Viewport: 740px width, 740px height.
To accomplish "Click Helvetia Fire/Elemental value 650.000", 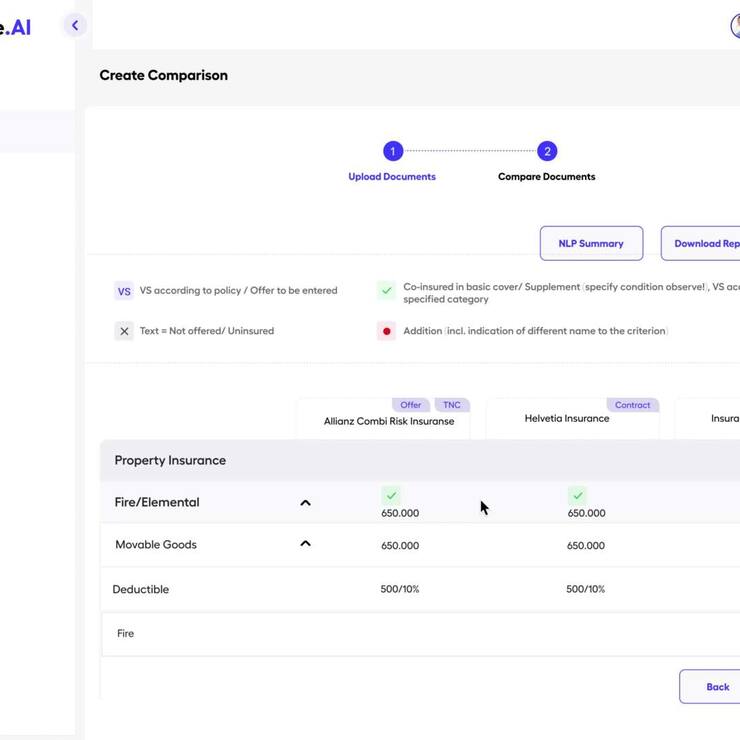I will (x=586, y=513).
